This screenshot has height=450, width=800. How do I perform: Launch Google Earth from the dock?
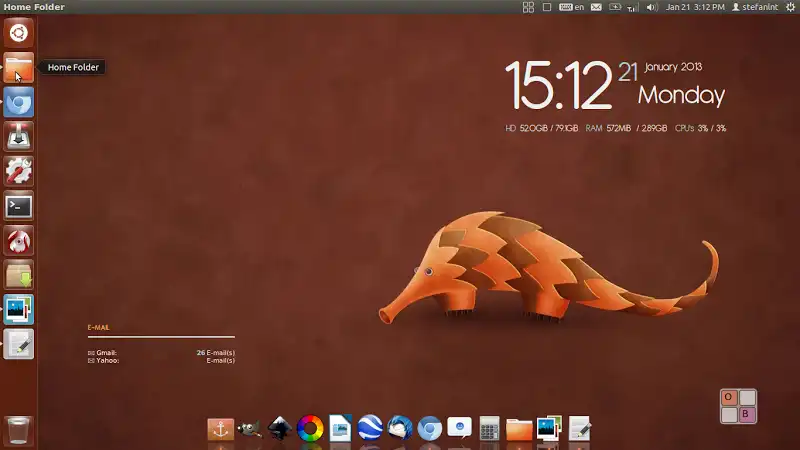[x=370, y=428]
